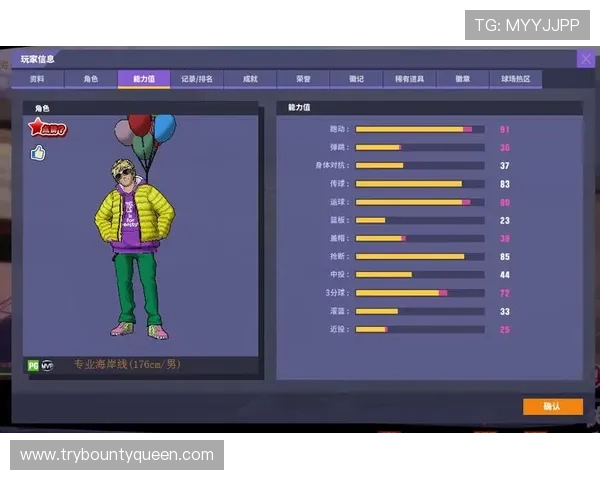Click the green PG position badge
Viewport: 600px width, 480px height.
tap(33, 366)
